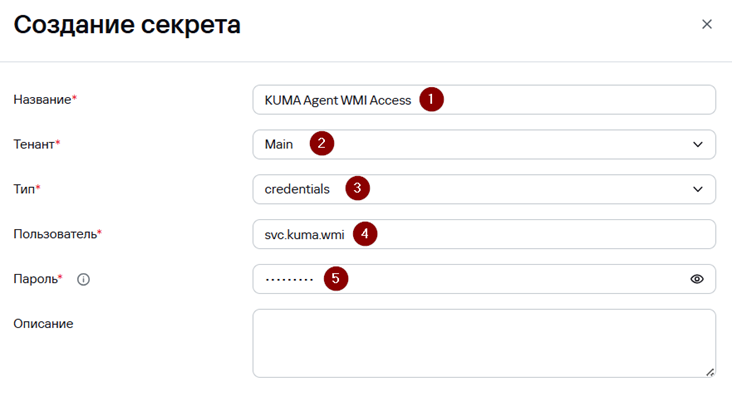Open the Тип dropdown showing credentials

(x=484, y=189)
